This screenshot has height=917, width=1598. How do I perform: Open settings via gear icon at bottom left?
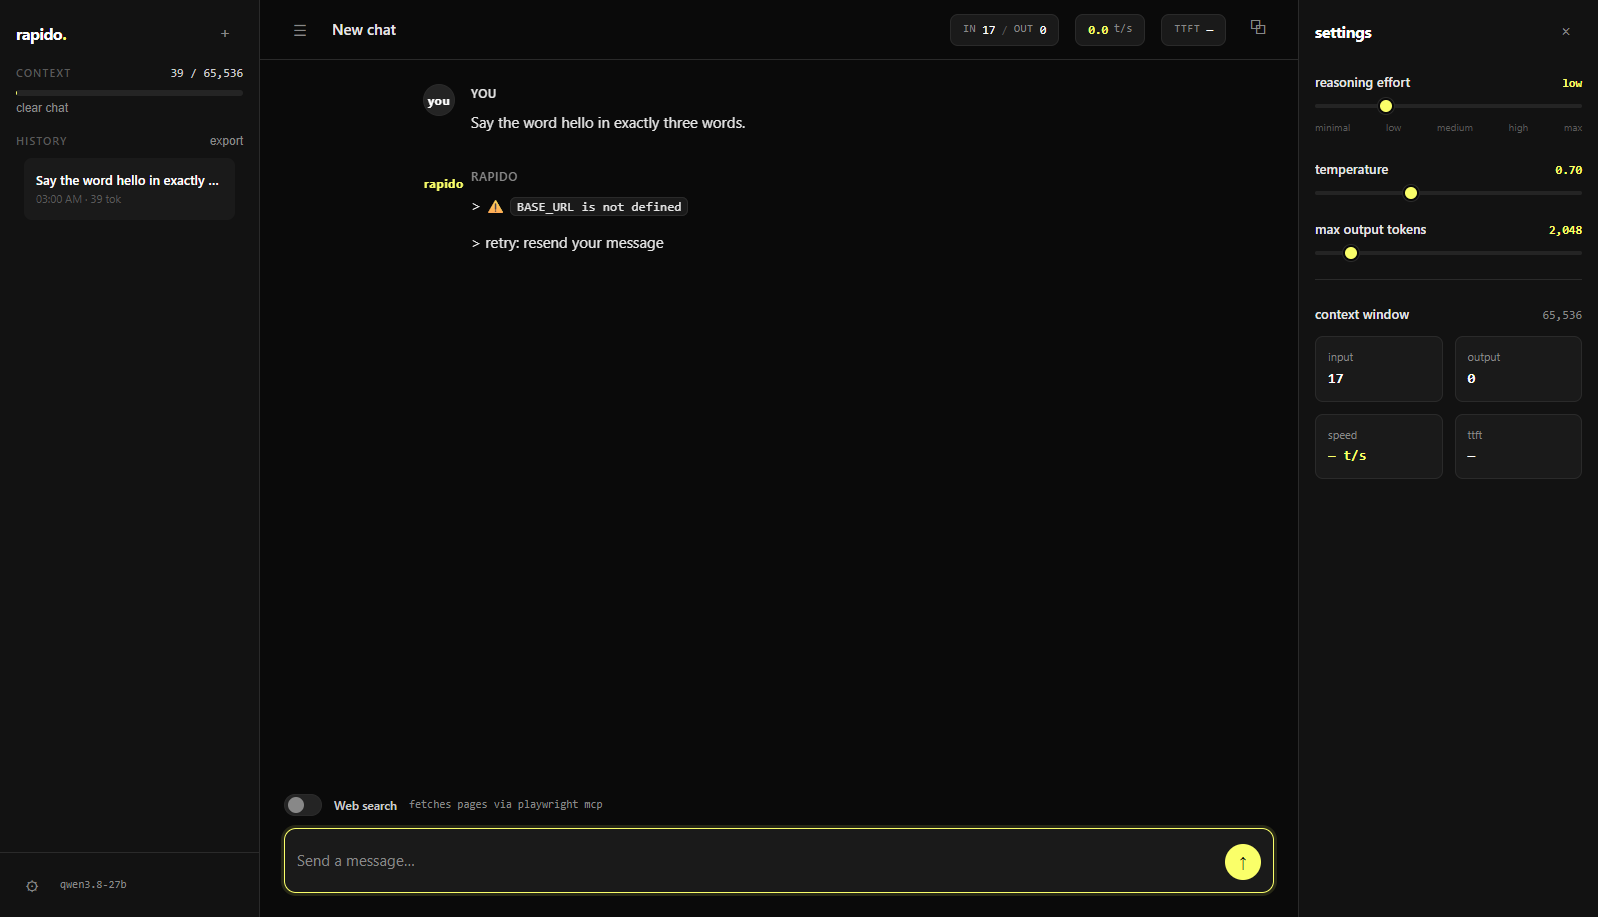point(32,886)
